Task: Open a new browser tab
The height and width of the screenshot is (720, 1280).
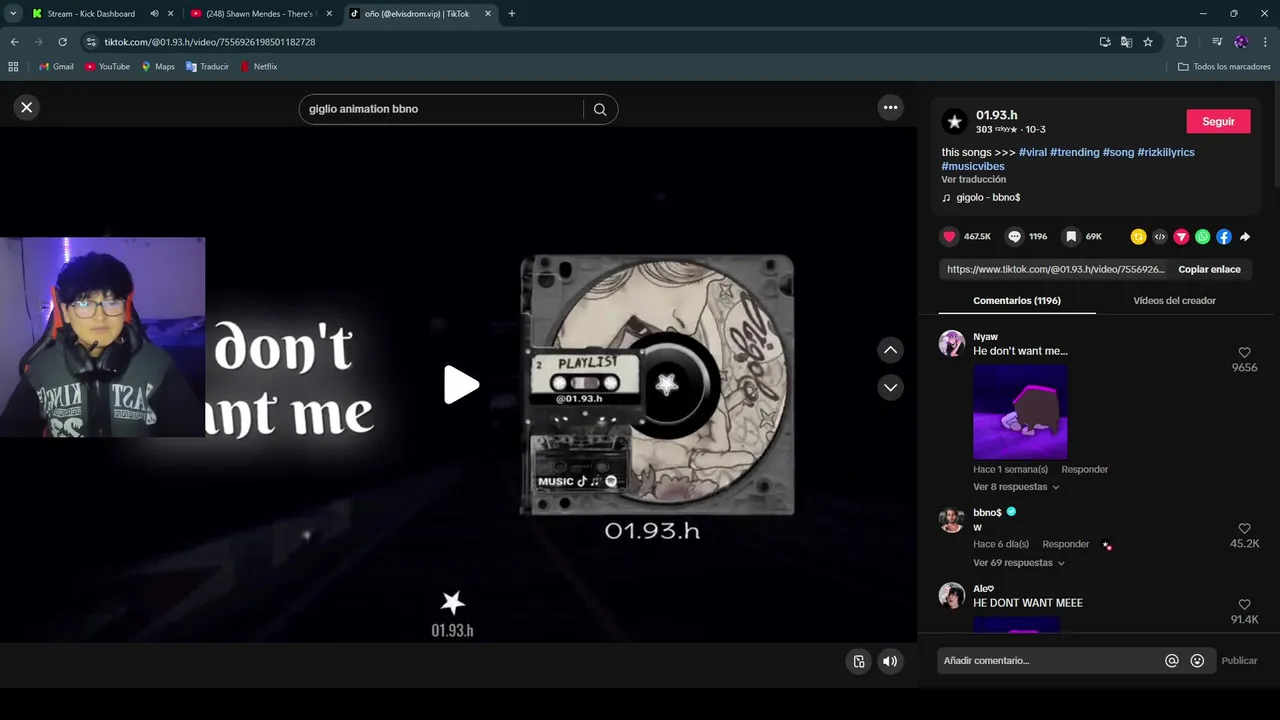Action: click(x=512, y=14)
